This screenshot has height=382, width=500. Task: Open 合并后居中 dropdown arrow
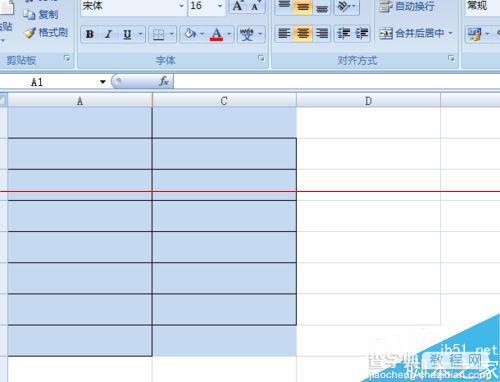[450, 33]
